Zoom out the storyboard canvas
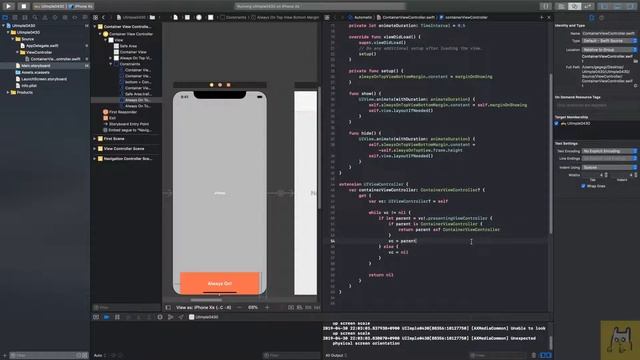The width and height of the screenshot is (640, 360). point(239,307)
